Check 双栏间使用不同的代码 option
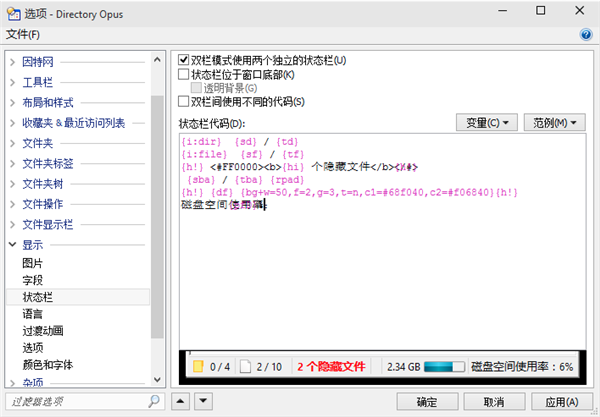 [183, 101]
